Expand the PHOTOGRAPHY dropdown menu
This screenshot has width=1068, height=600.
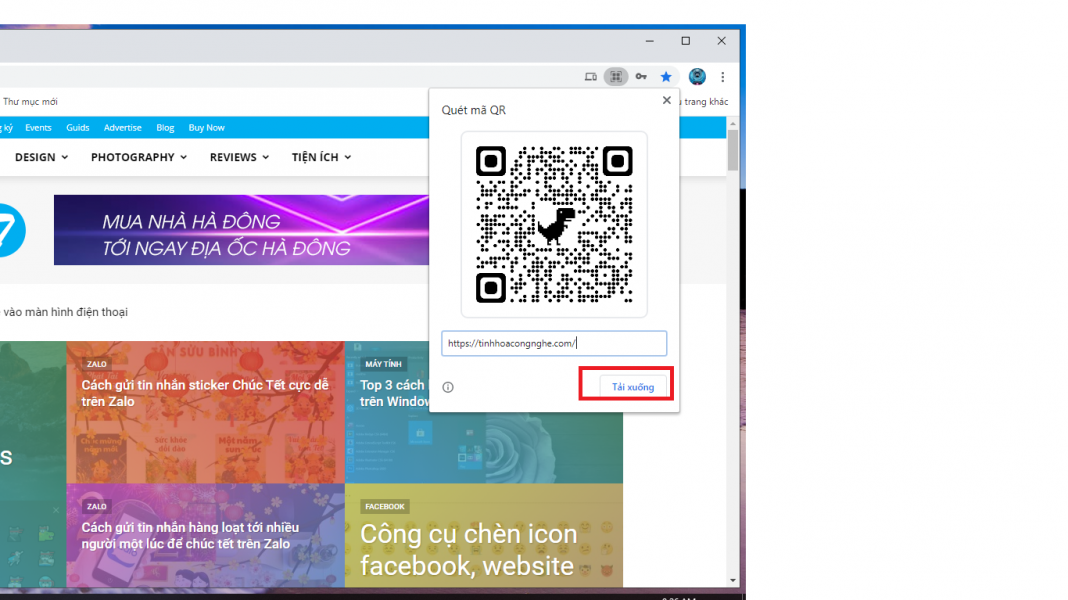[x=139, y=157]
